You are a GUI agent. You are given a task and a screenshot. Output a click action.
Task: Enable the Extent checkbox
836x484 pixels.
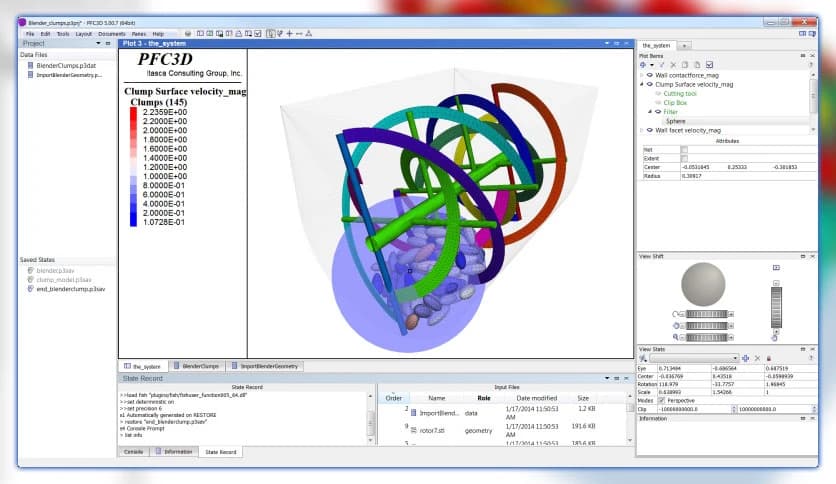tap(684, 158)
